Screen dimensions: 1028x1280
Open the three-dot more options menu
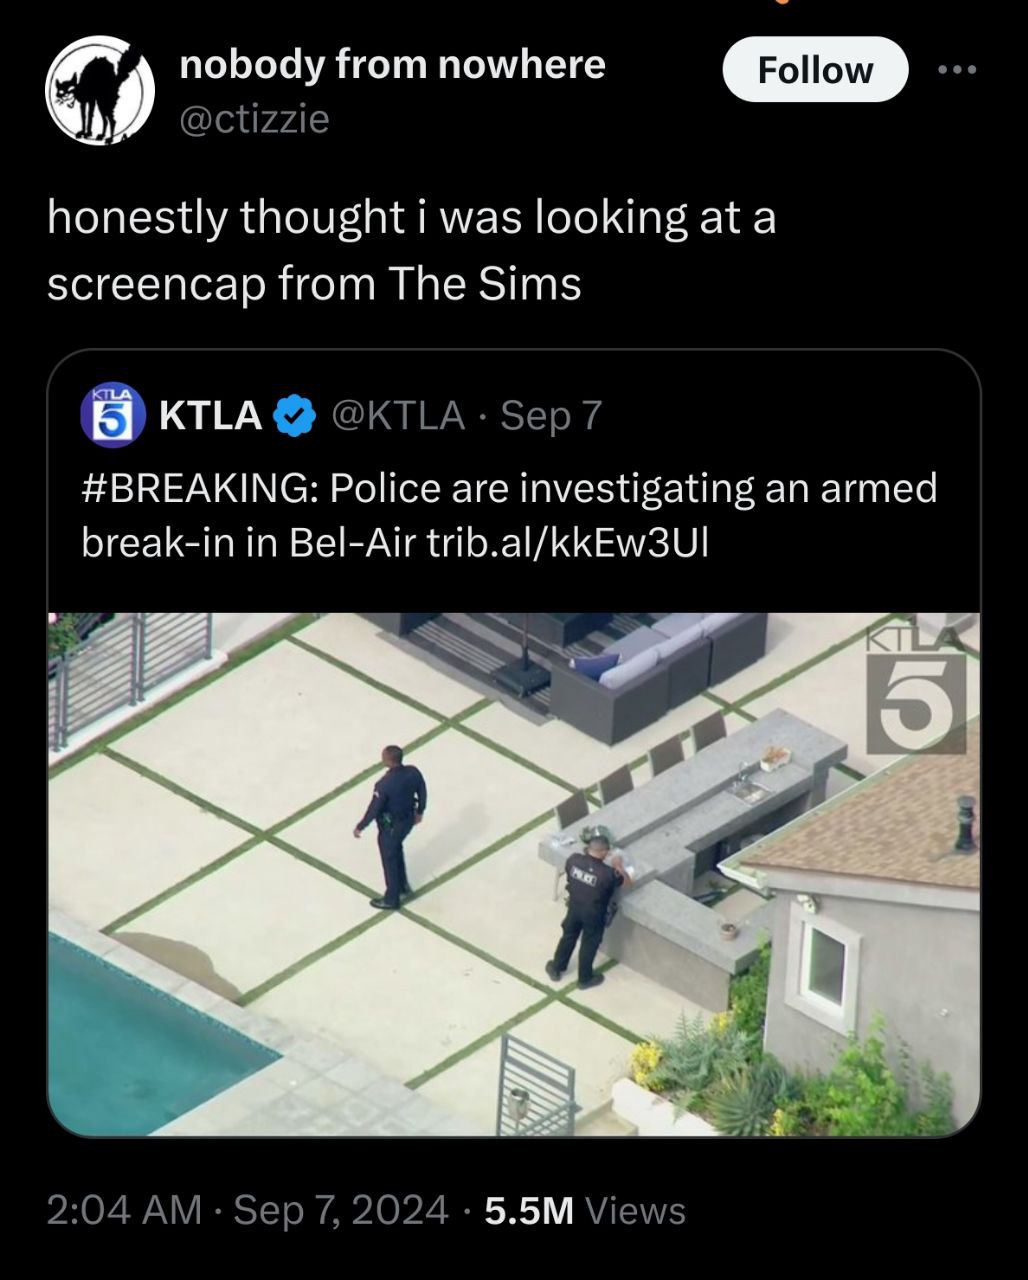957,71
